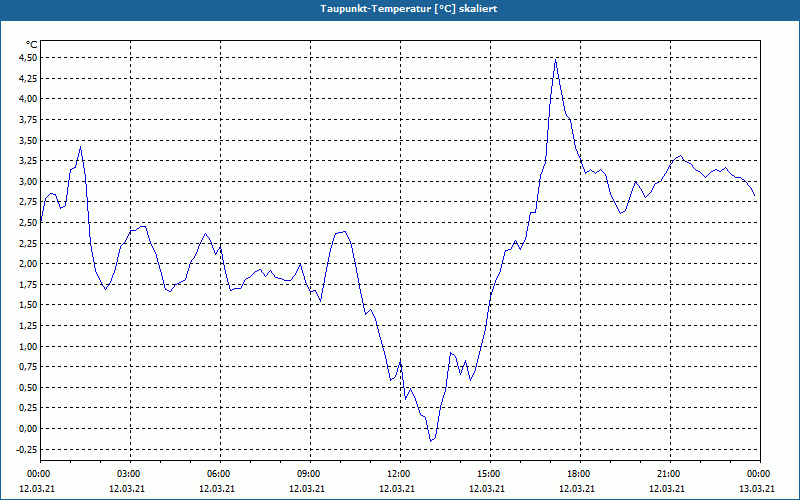Pick the 0,00 y-axis value

[x=29, y=429]
